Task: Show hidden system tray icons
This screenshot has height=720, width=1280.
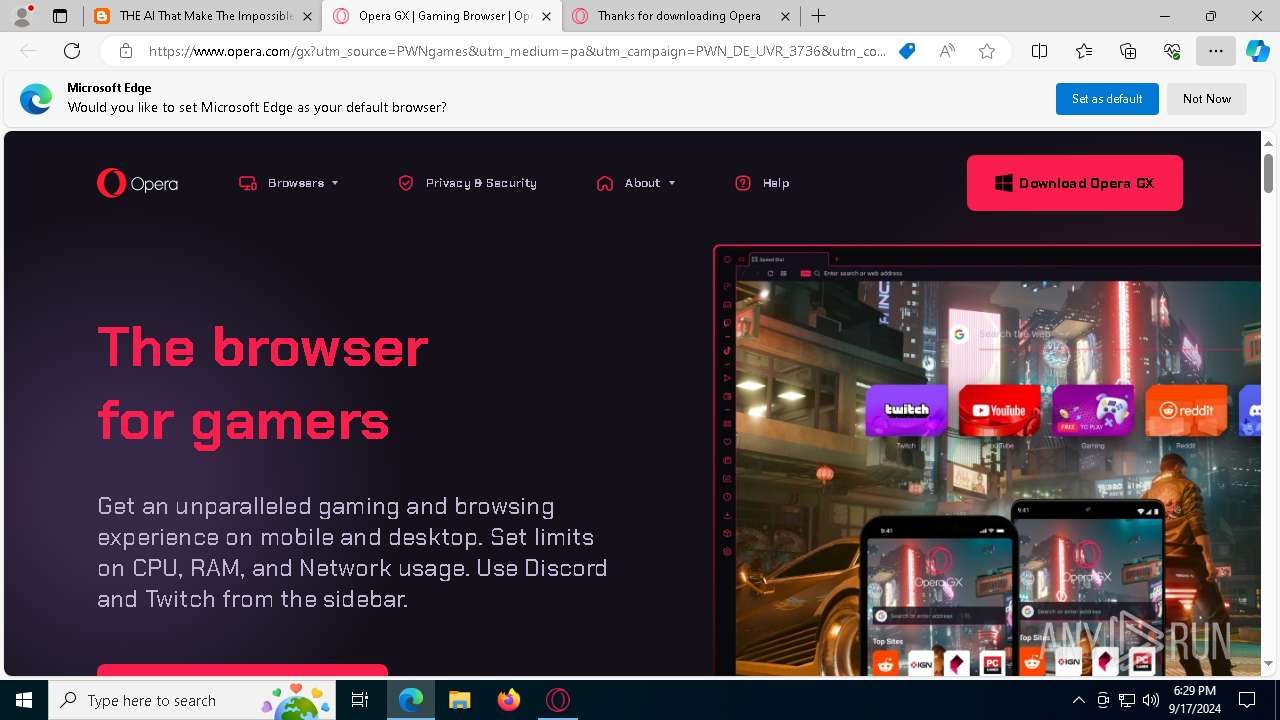Action: click(1078, 700)
